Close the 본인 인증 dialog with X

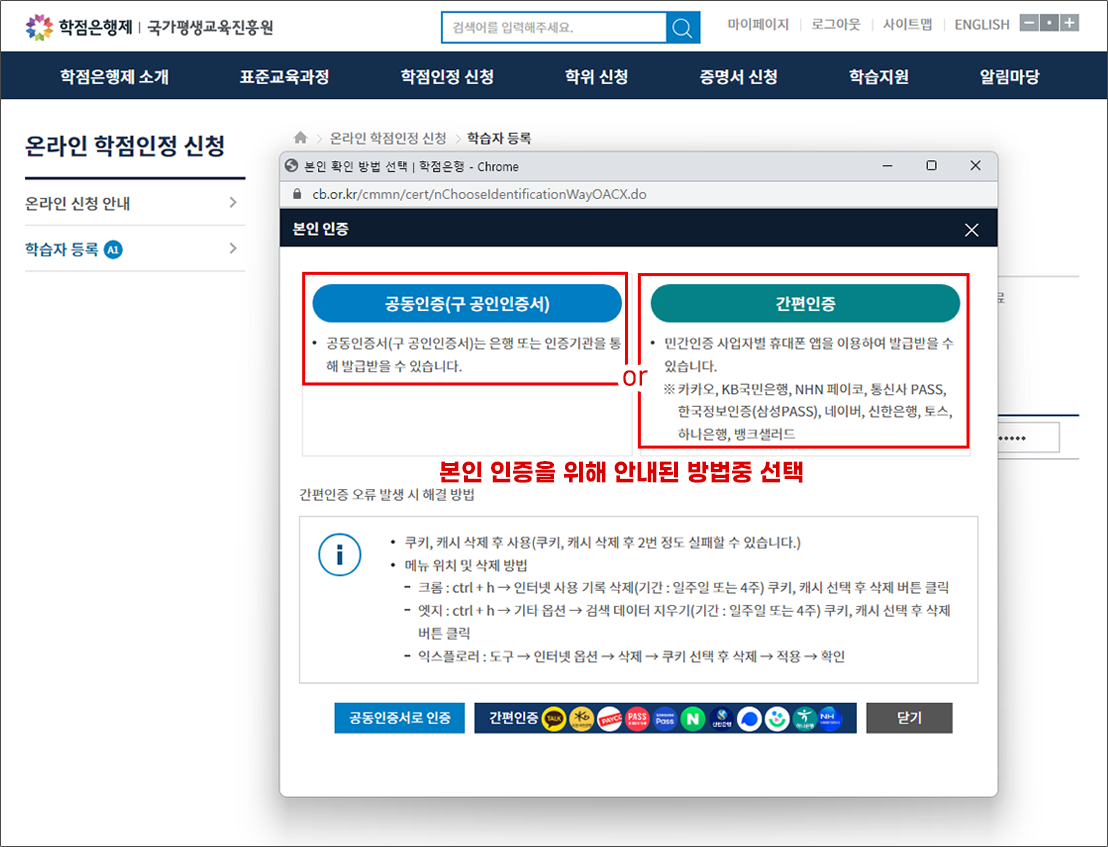click(x=971, y=230)
